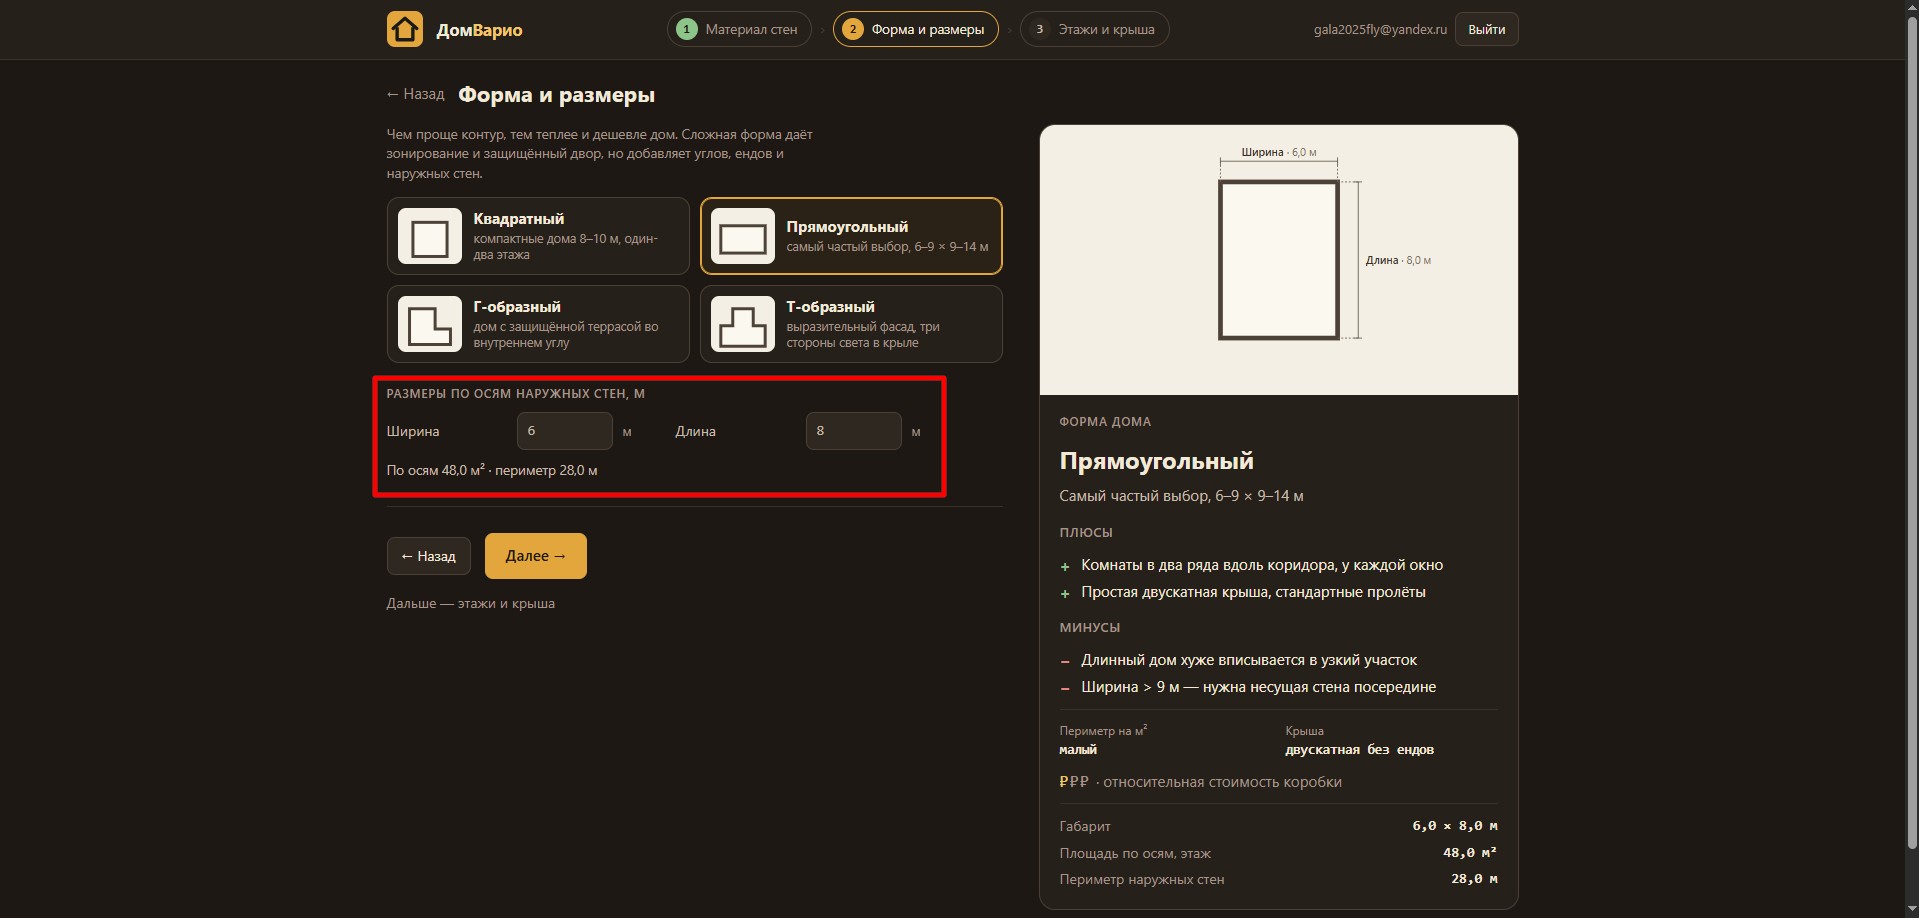Click the ДомВарио house logo icon
Screen dimensions: 1919x918
(x=405, y=29)
